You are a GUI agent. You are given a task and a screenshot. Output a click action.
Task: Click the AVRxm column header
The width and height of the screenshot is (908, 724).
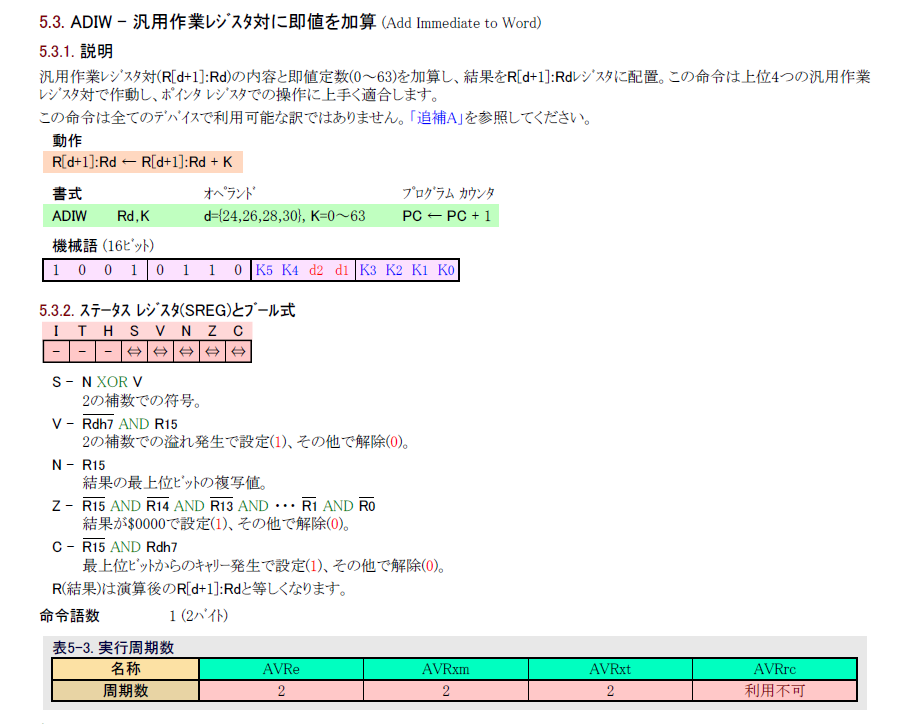pyautogui.click(x=445, y=669)
